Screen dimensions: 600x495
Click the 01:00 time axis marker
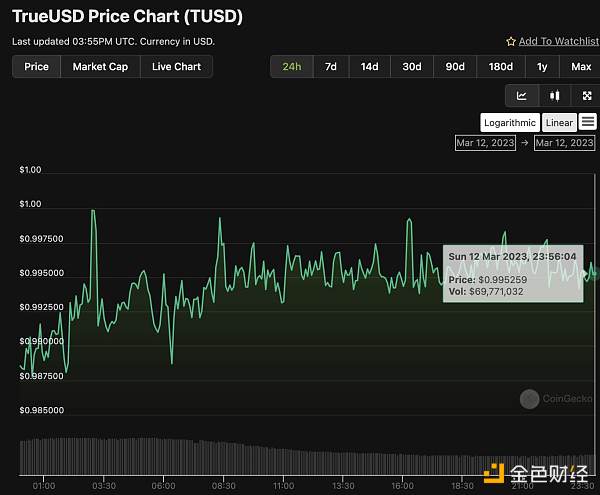click(44, 486)
